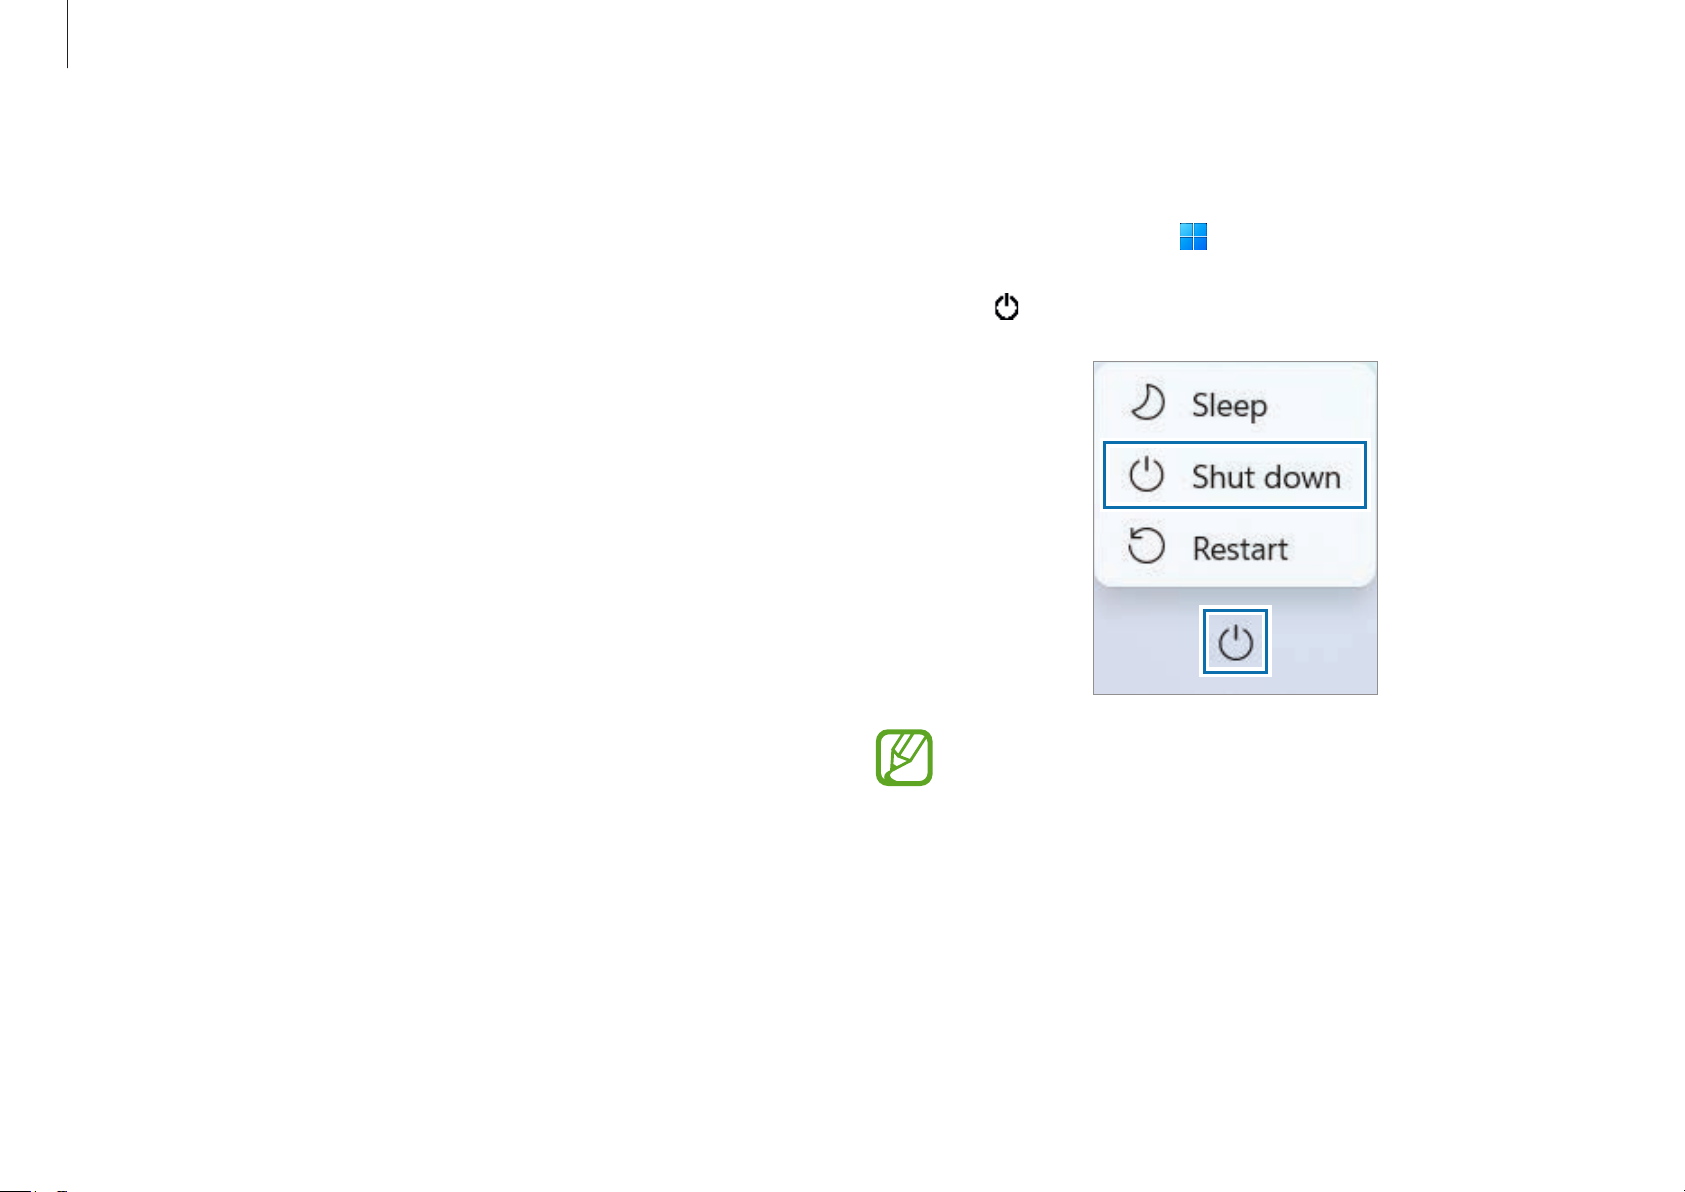Click the white flyout panel background near Sleep
Viewport: 1685px width, 1192px height.
click(1320, 404)
